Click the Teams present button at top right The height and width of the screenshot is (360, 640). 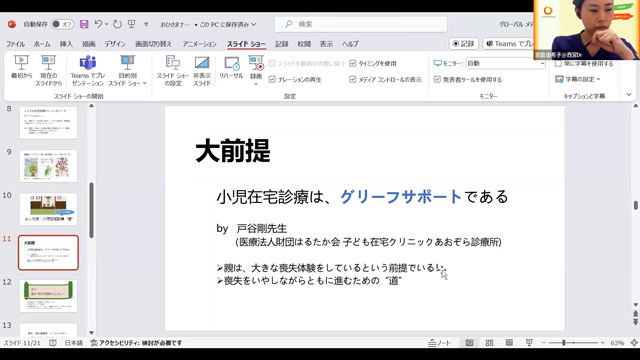(509, 44)
